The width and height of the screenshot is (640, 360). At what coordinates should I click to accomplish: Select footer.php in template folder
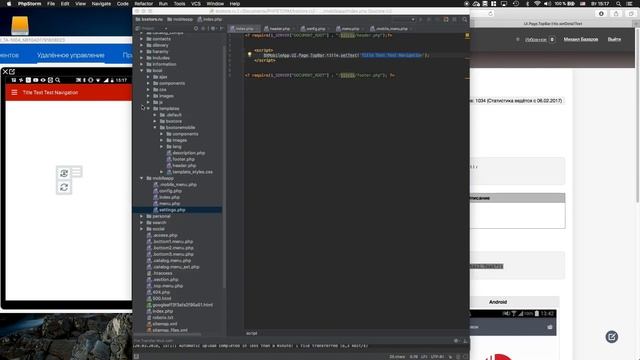click(x=184, y=159)
